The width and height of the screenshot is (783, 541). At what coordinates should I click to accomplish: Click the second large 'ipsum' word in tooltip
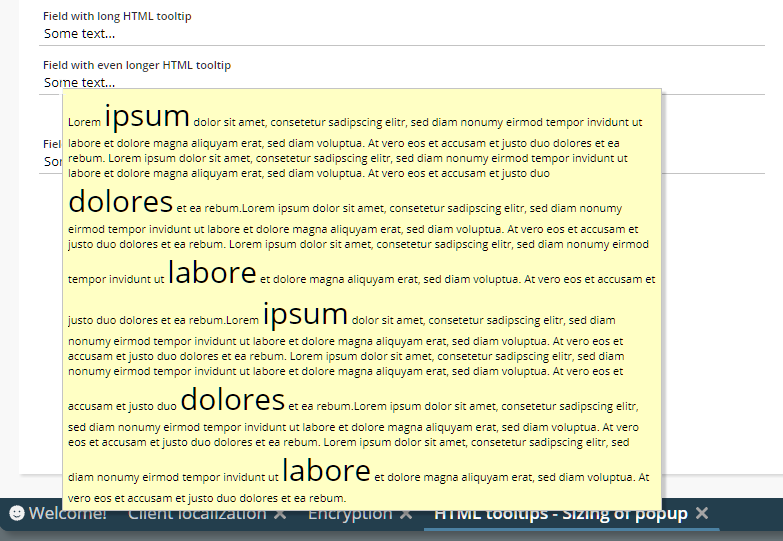pyautogui.click(x=305, y=314)
